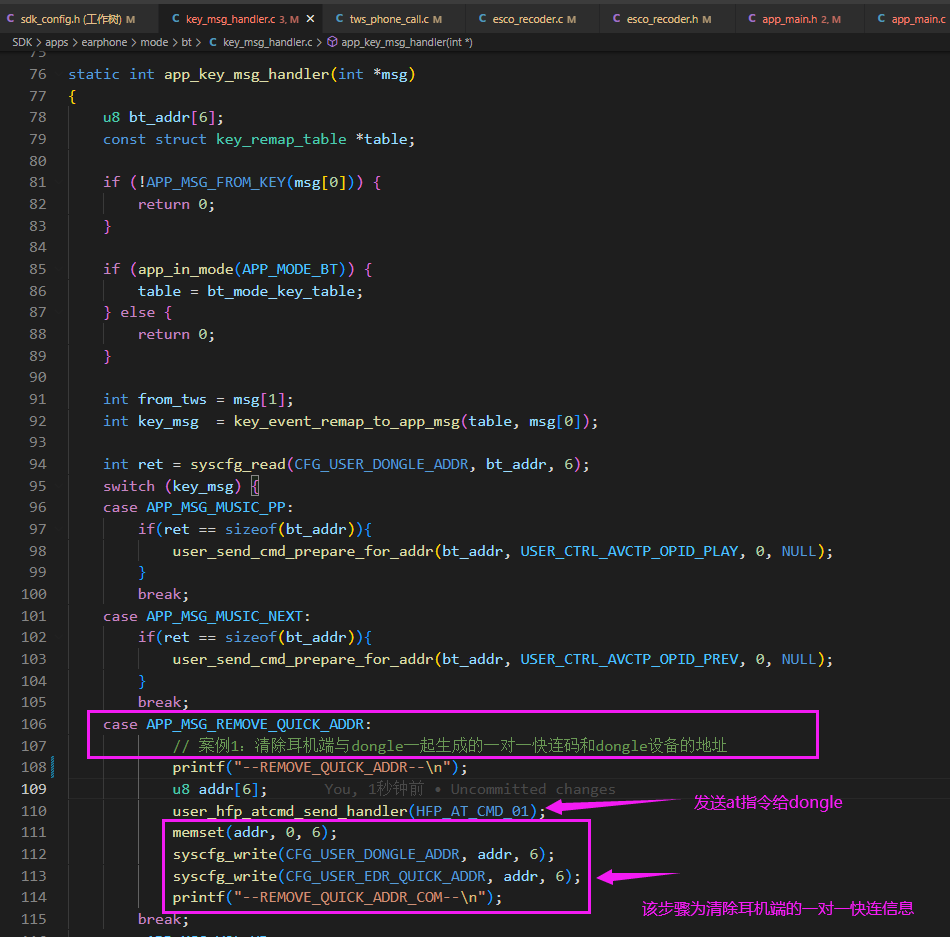Click app_key_msg_handler in the function definition
The height and width of the screenshot is (937, 950).
click(x=247, y=74)
